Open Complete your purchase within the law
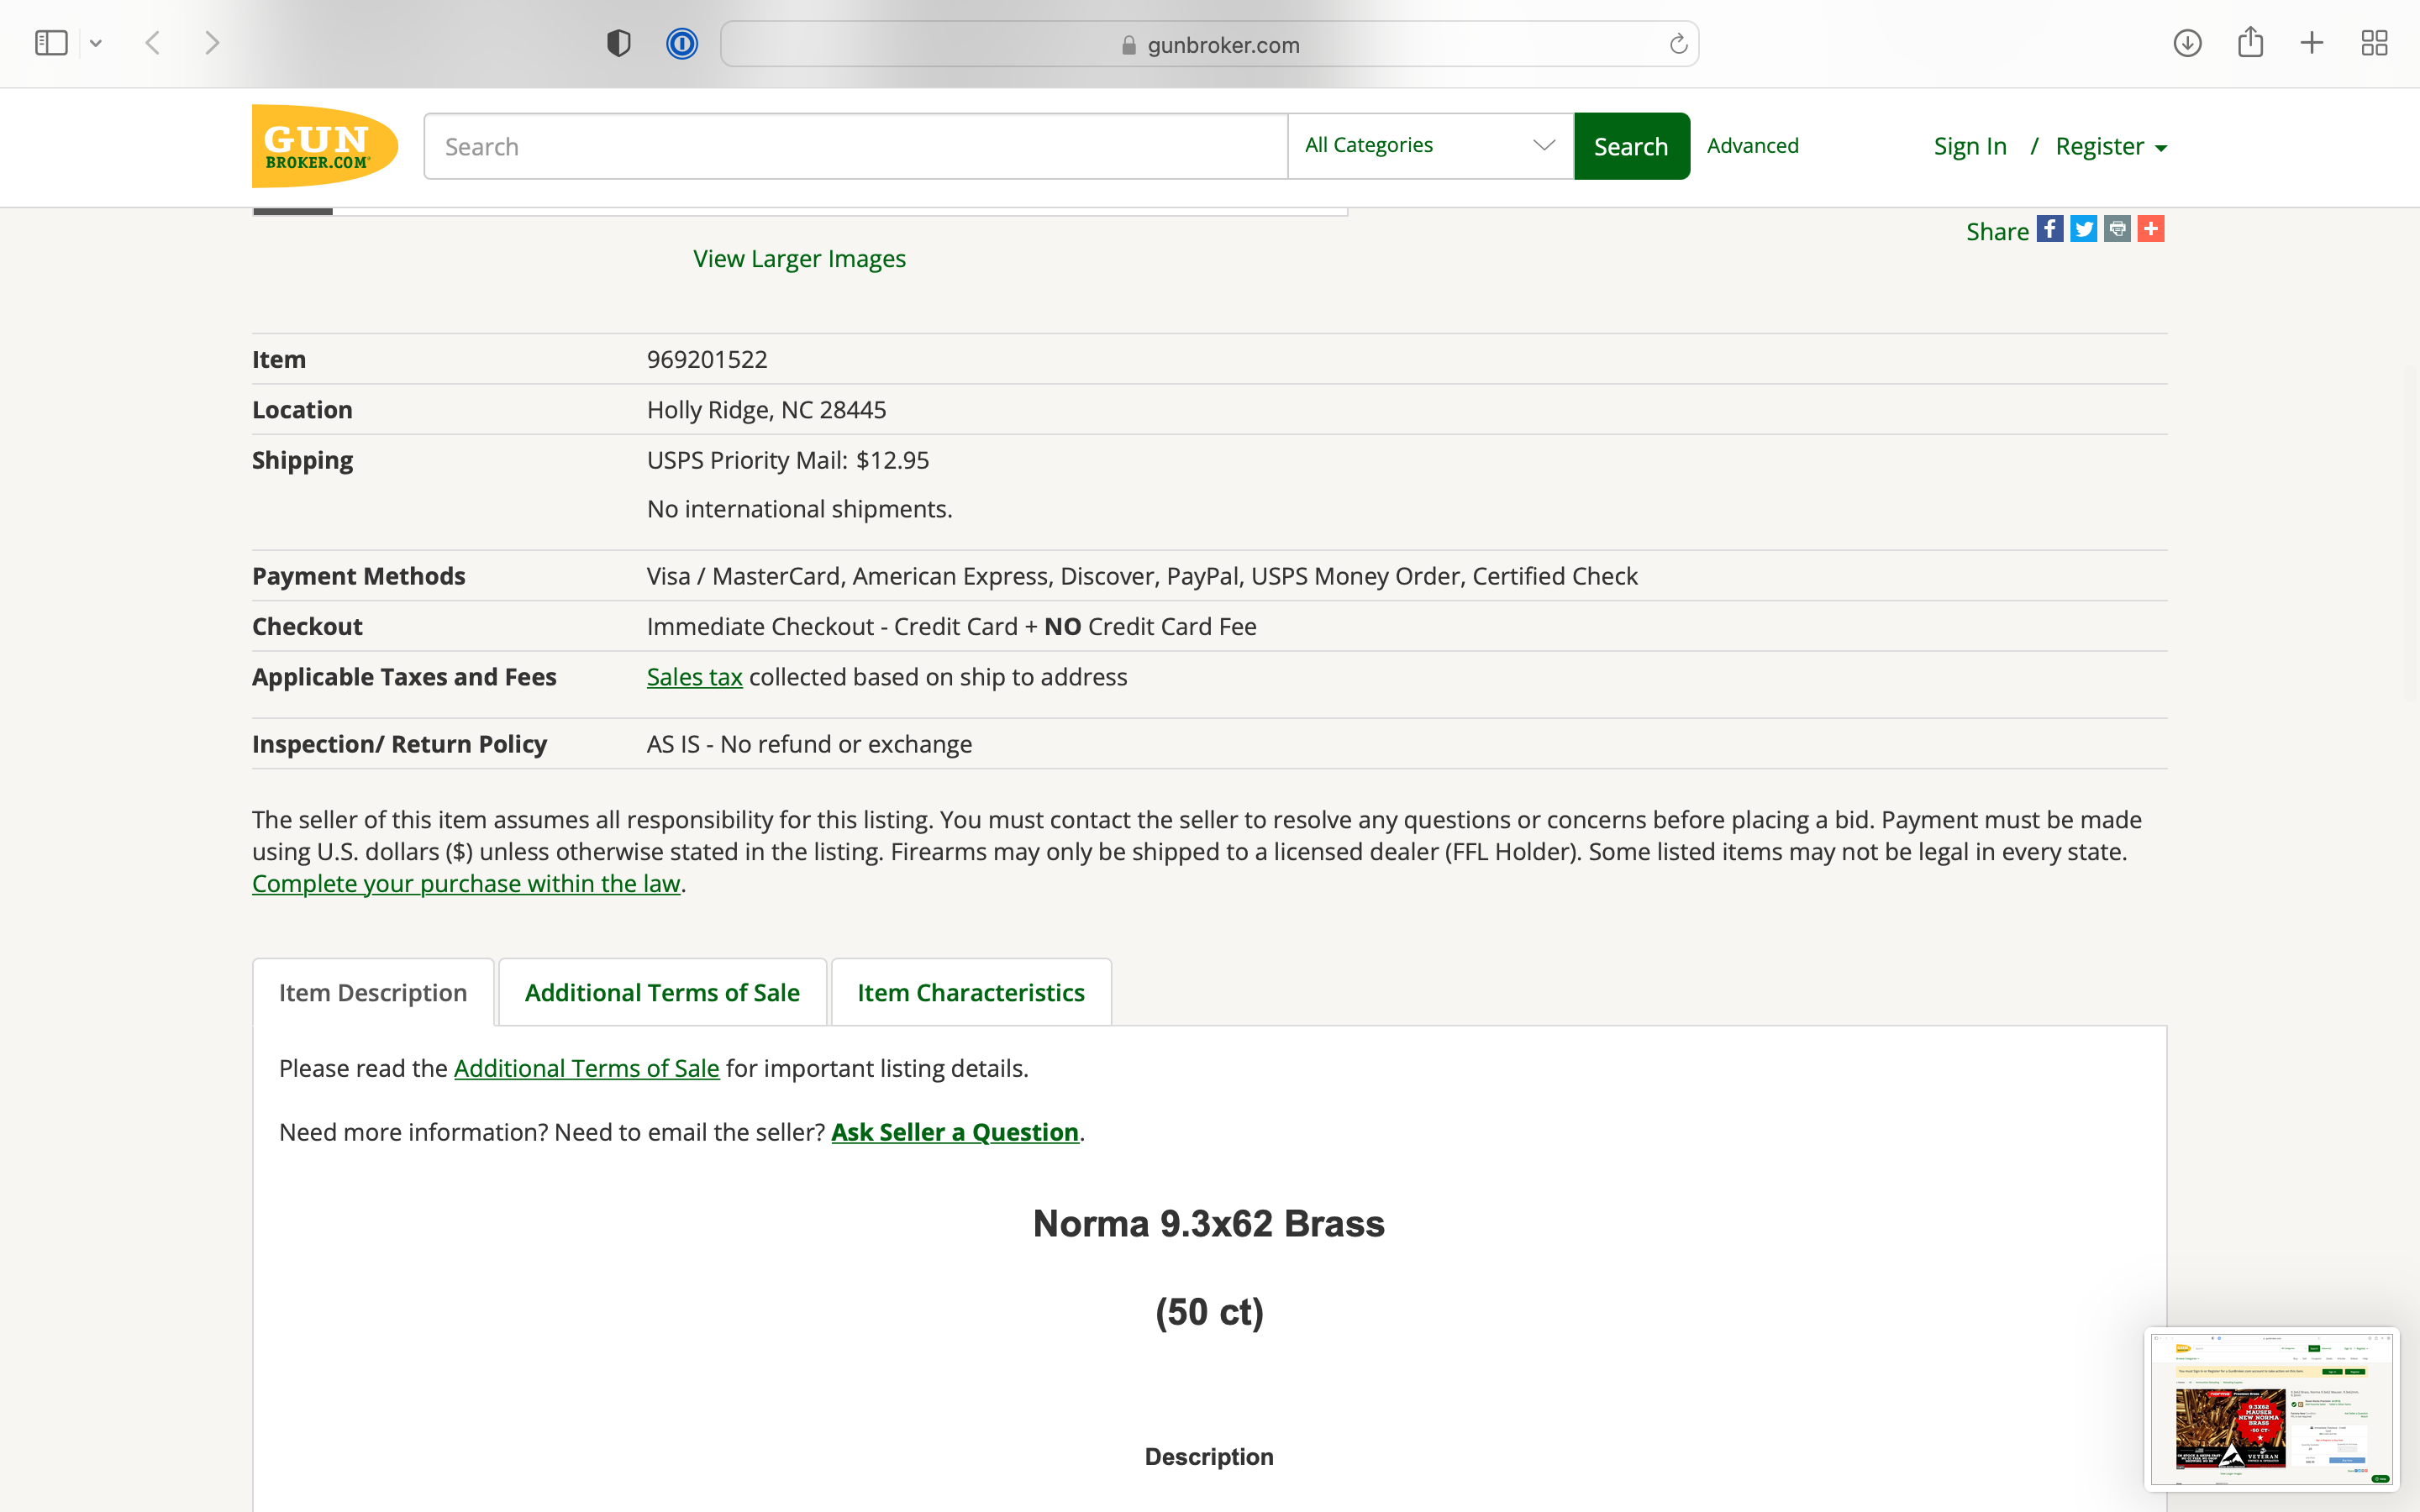The width and height of the screenshot is (2420, 1512). pyautogui.click(x=466, y=884)
